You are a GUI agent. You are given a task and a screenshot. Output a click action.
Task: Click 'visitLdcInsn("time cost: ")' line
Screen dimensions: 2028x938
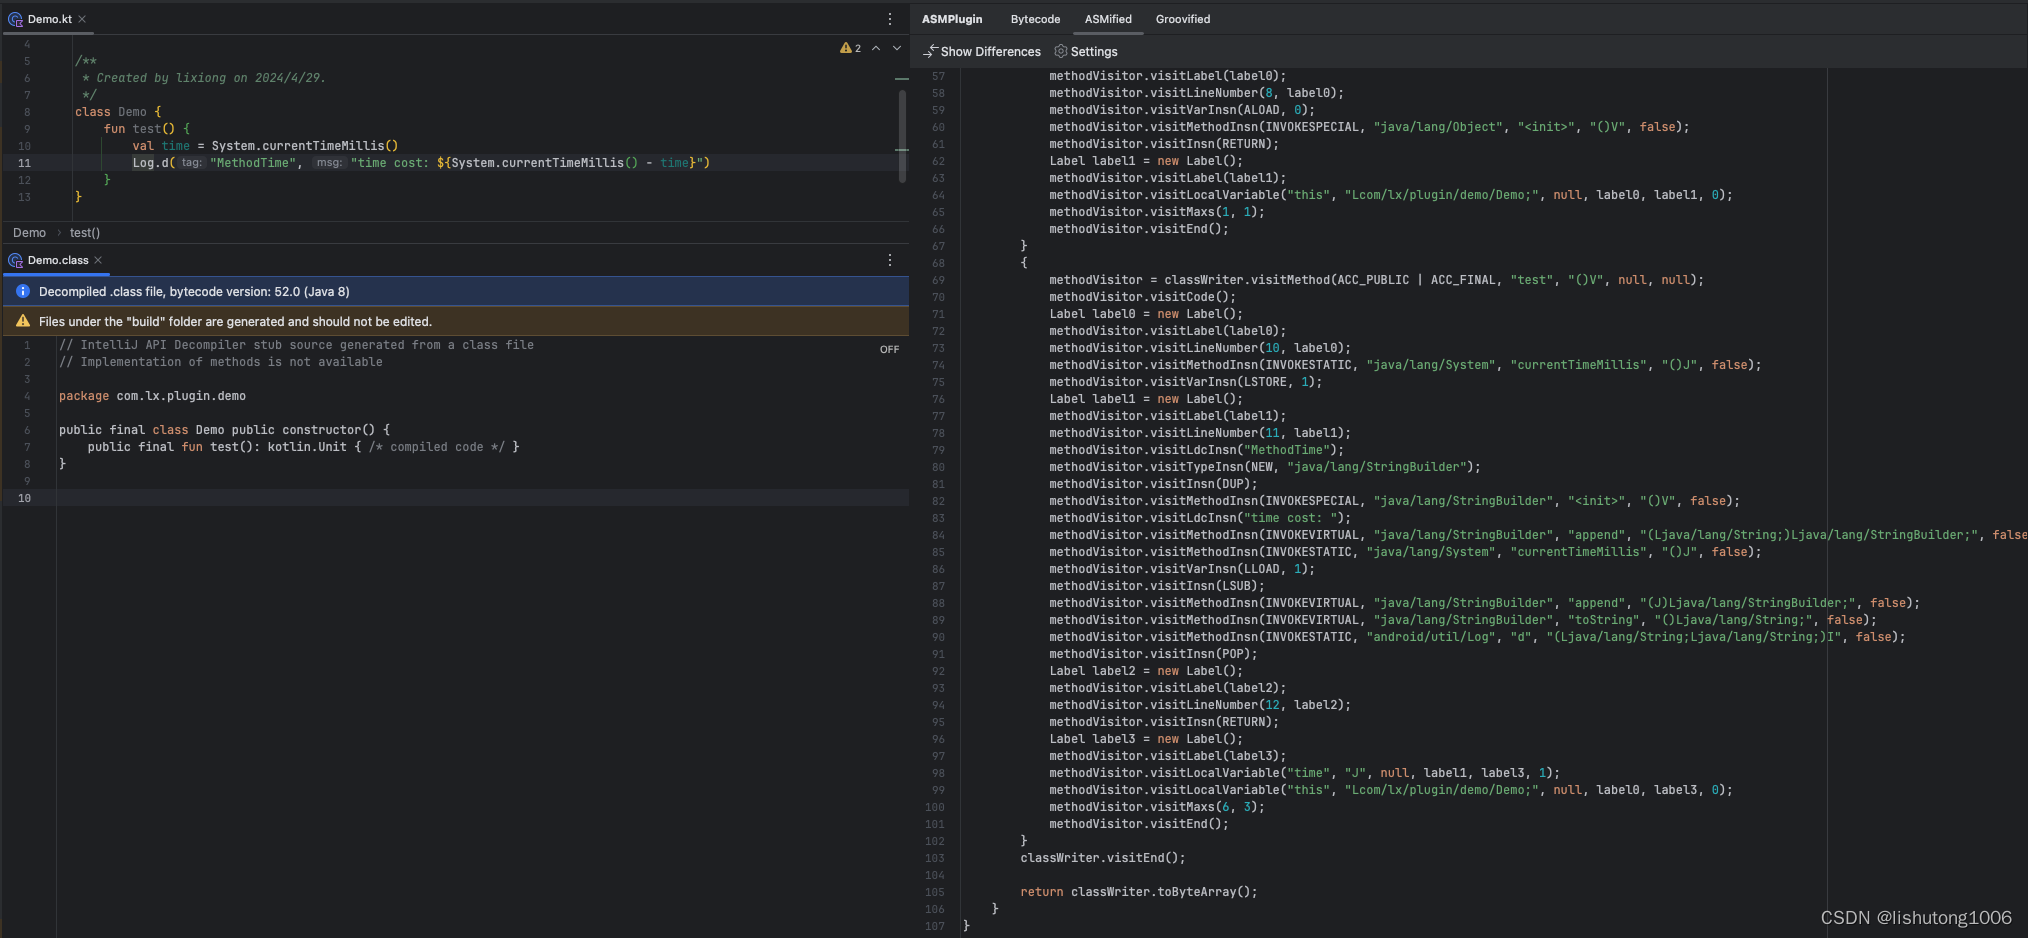coord(1200,518)
